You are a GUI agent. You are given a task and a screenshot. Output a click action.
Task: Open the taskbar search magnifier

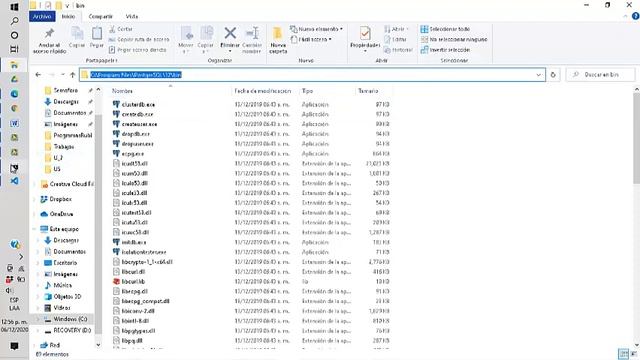click(x=14, y=21)
